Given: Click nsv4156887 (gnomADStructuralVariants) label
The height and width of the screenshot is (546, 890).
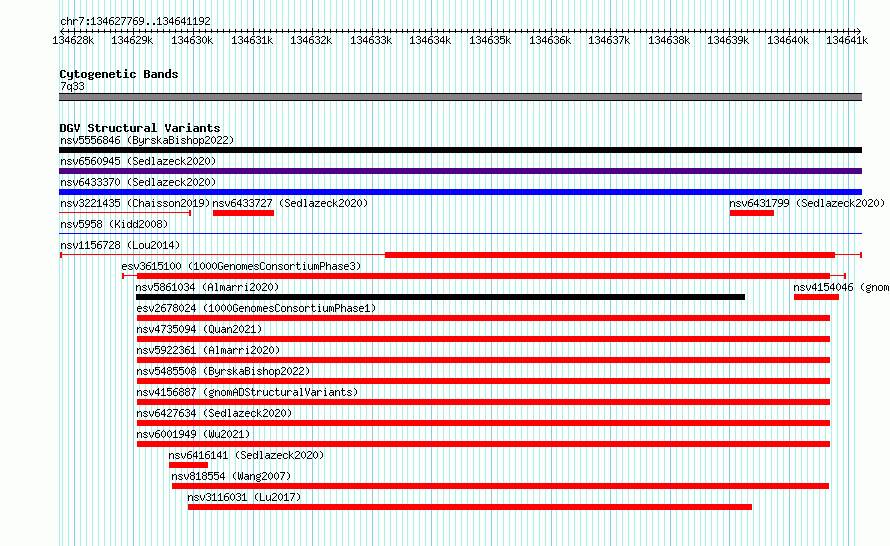Looking at the screenshot, I should pos(247,392).
